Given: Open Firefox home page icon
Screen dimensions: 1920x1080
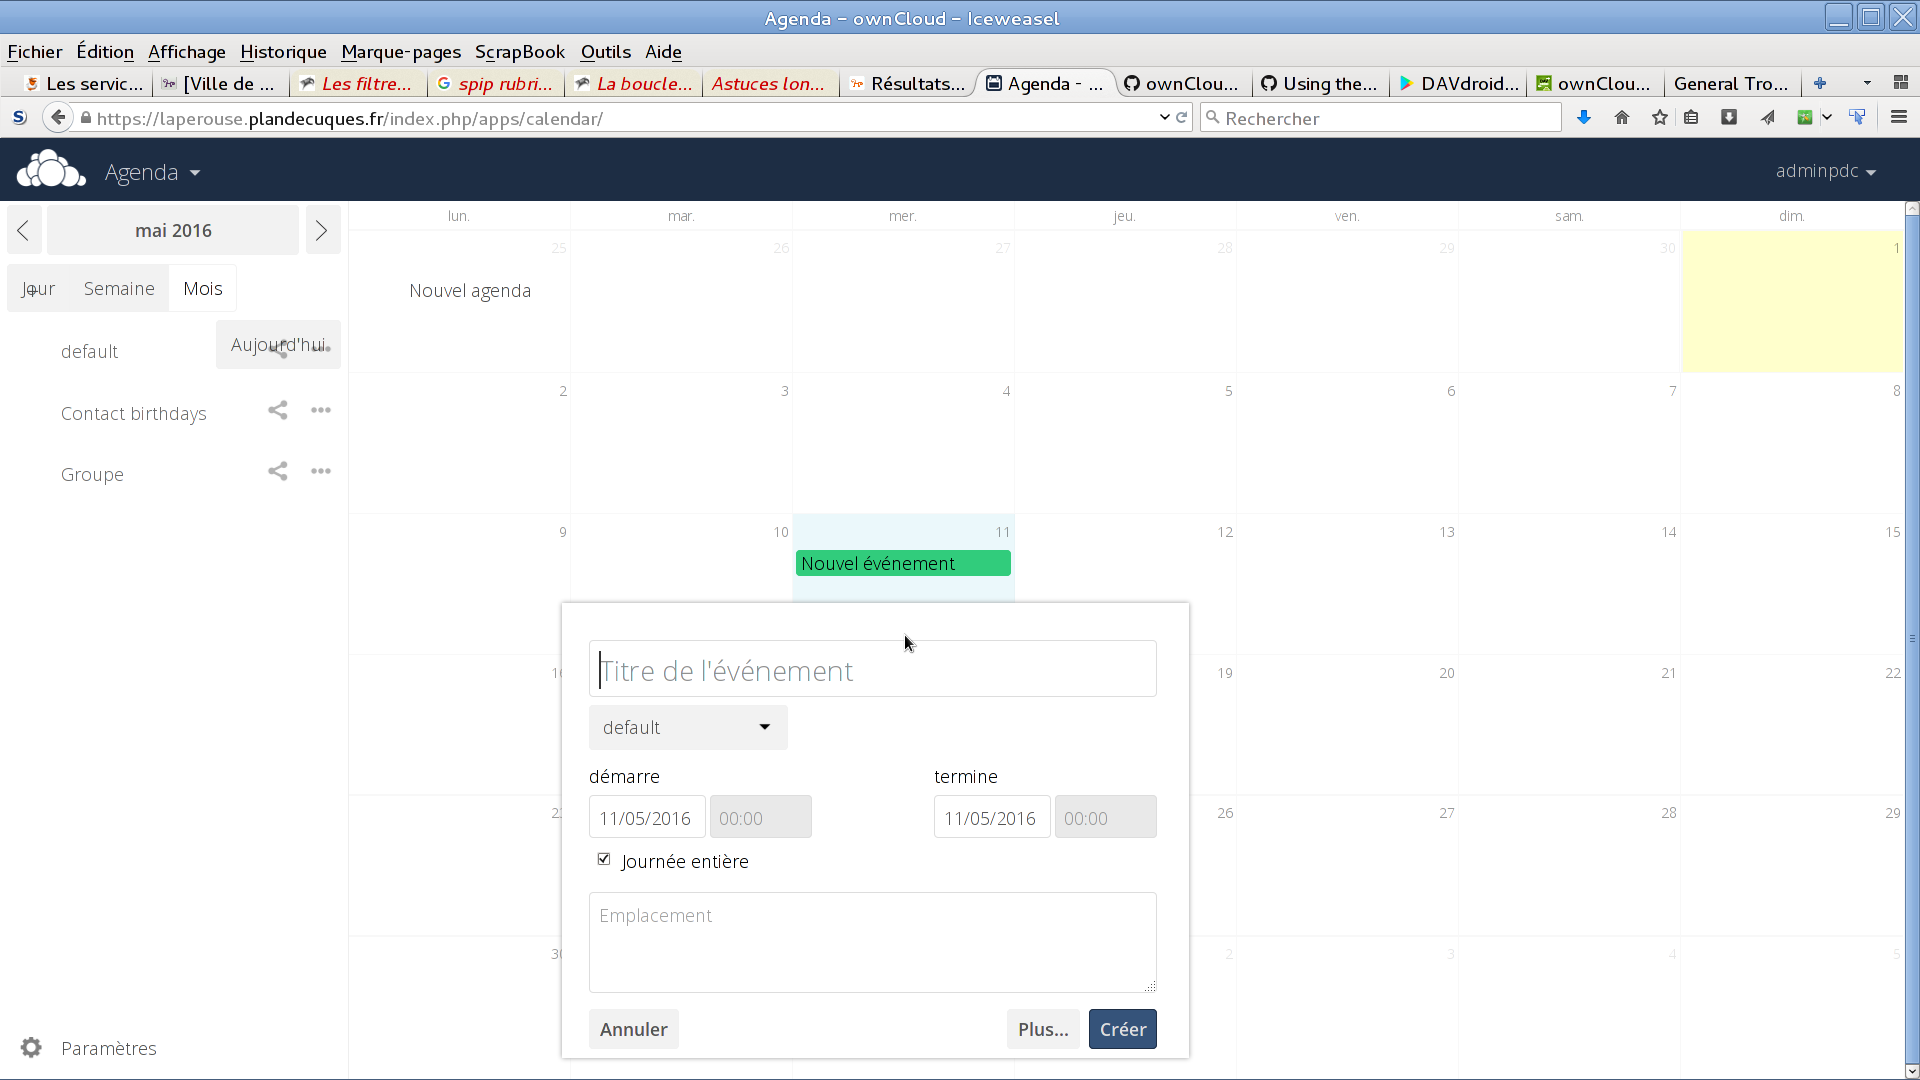Looking at the screenshot, I should click(x=1622, y=118).
